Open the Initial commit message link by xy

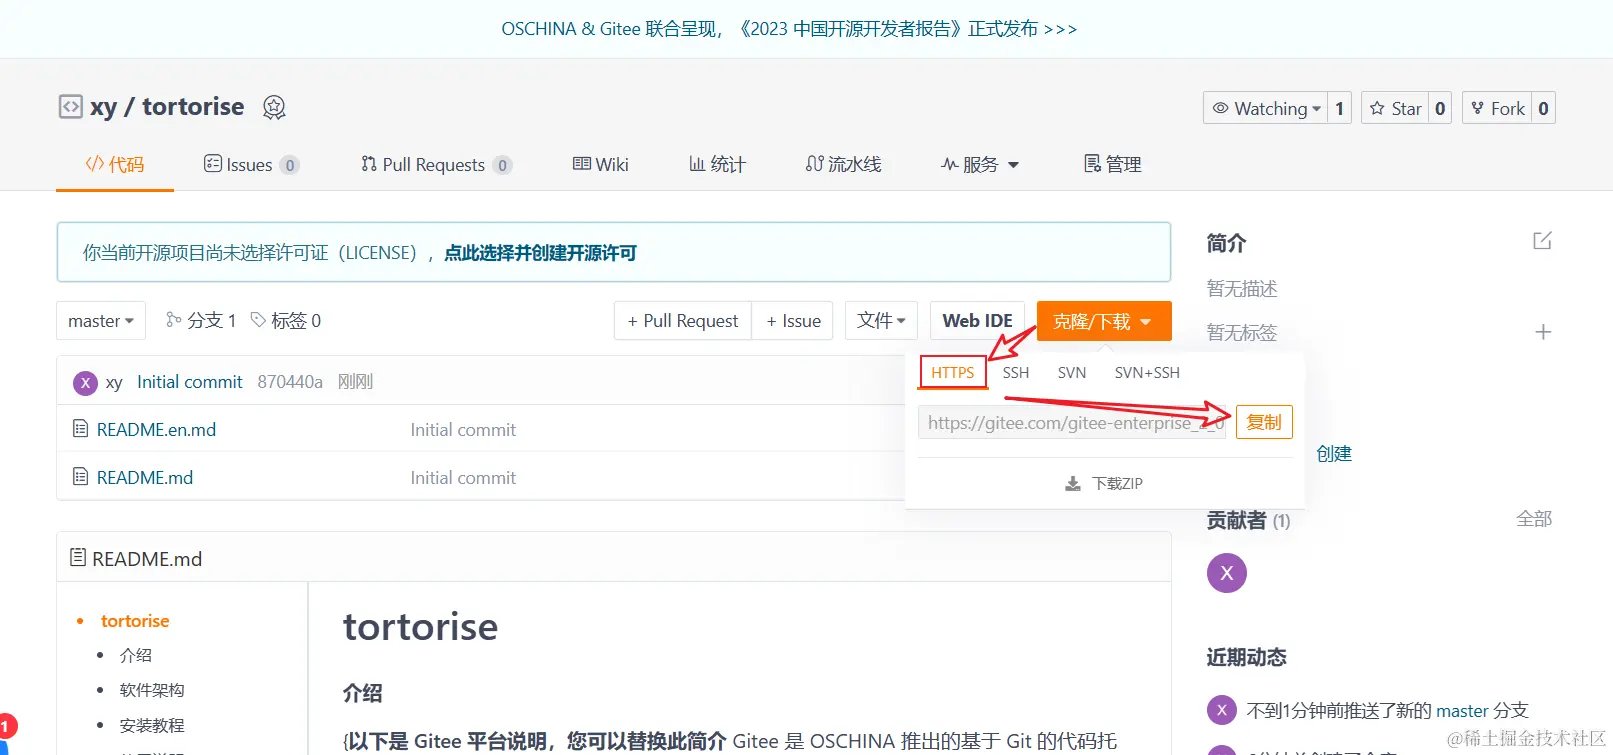[190, 382]
